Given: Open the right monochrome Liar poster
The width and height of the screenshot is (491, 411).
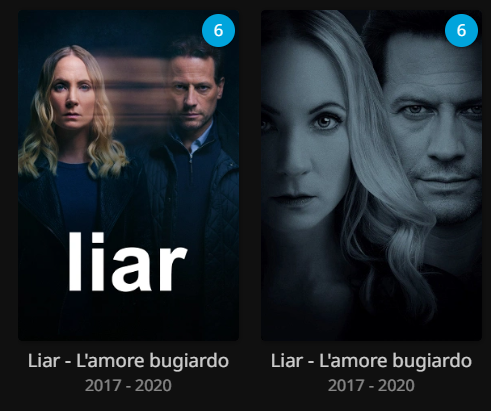Looking at the screenshot, I should coord(371,175).
